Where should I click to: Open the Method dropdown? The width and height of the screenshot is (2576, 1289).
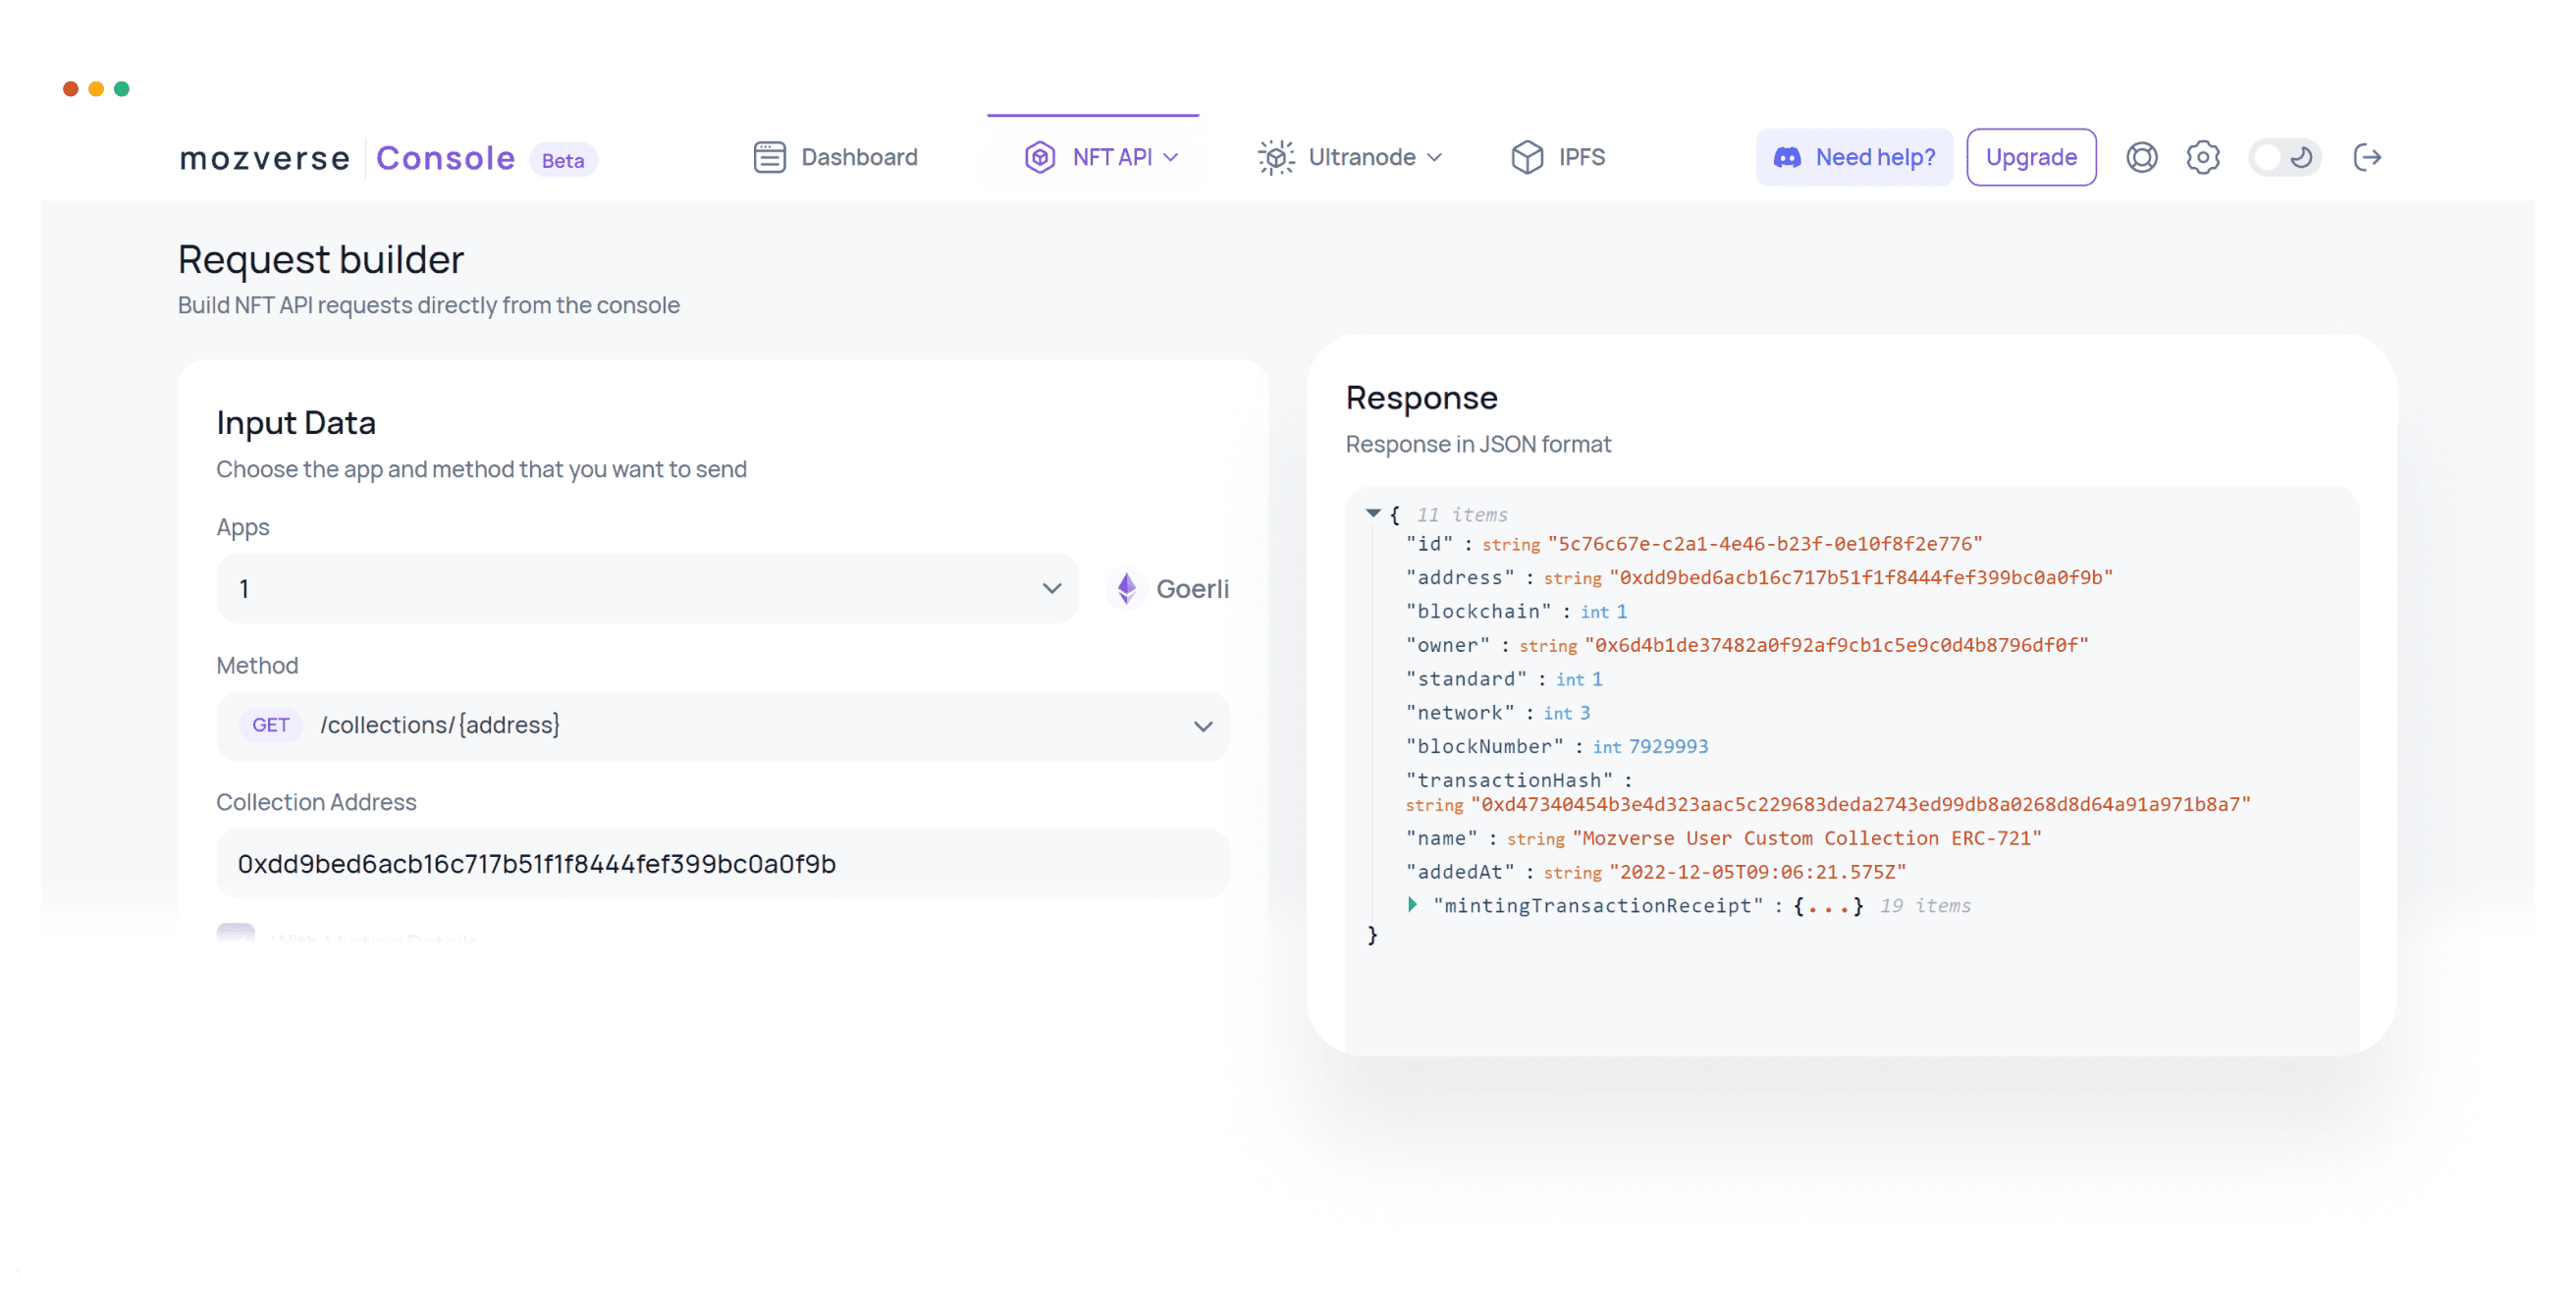pyautogui.click(x=723, y=725)
